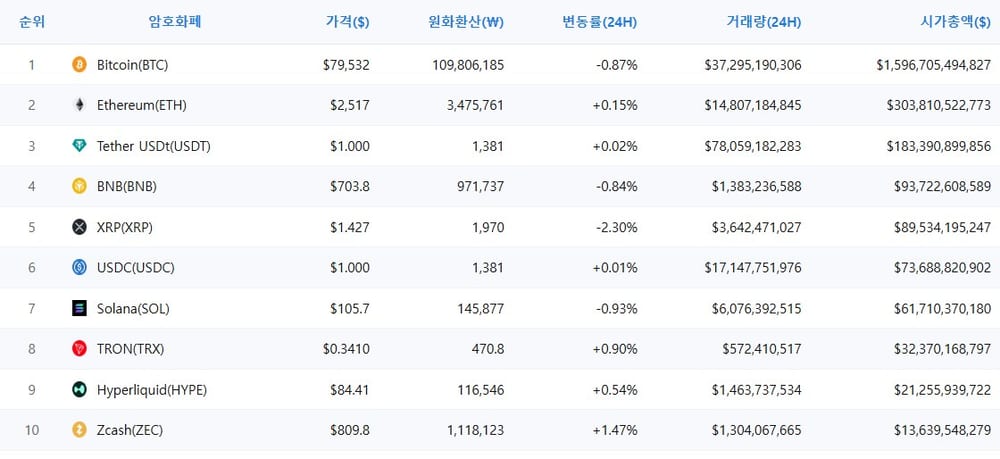Select Hyperliquid change +0.54%

[615, 390]
